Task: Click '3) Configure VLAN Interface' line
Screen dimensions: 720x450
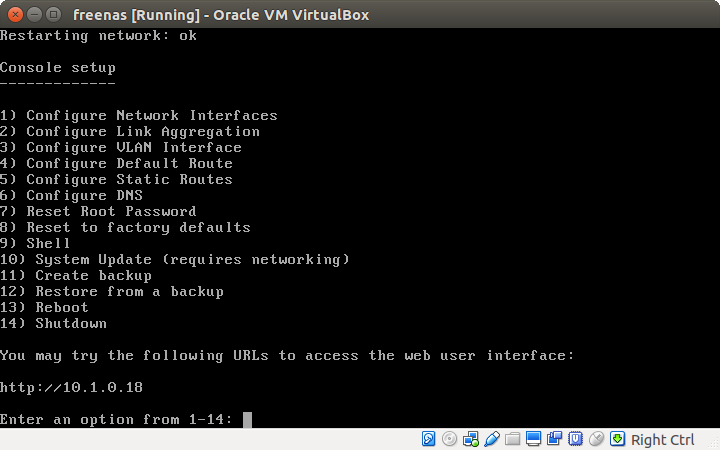Action: click(121, 147)
